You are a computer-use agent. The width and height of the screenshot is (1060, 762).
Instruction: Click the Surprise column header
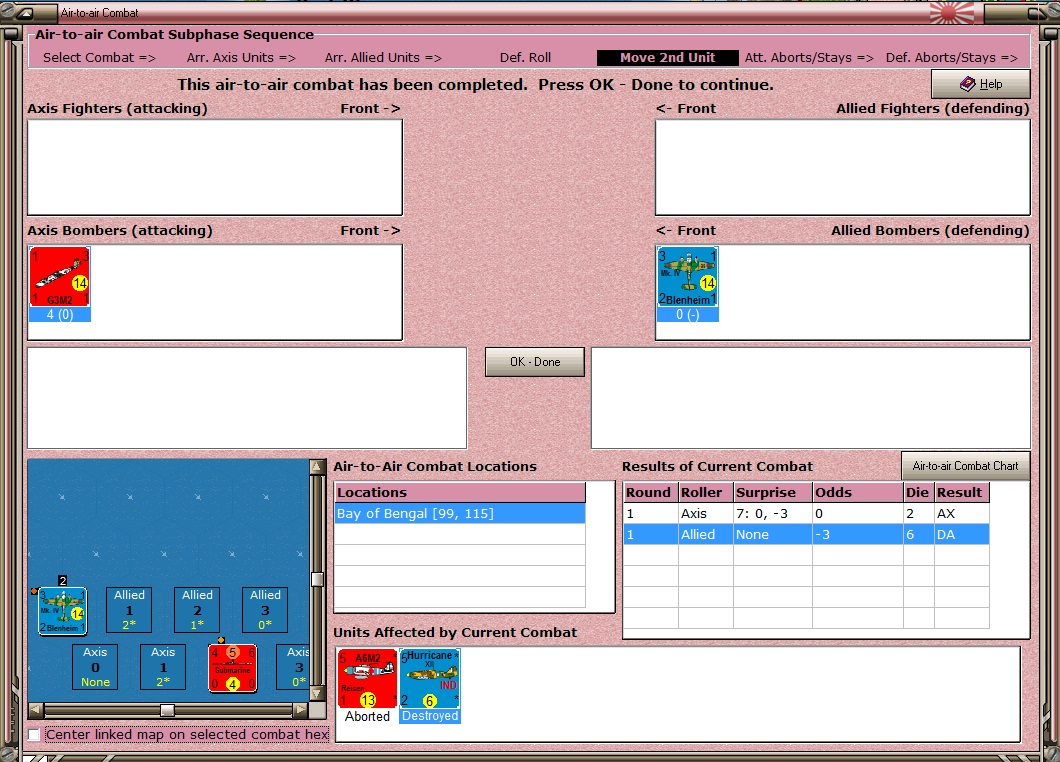[x=773, y=492]
